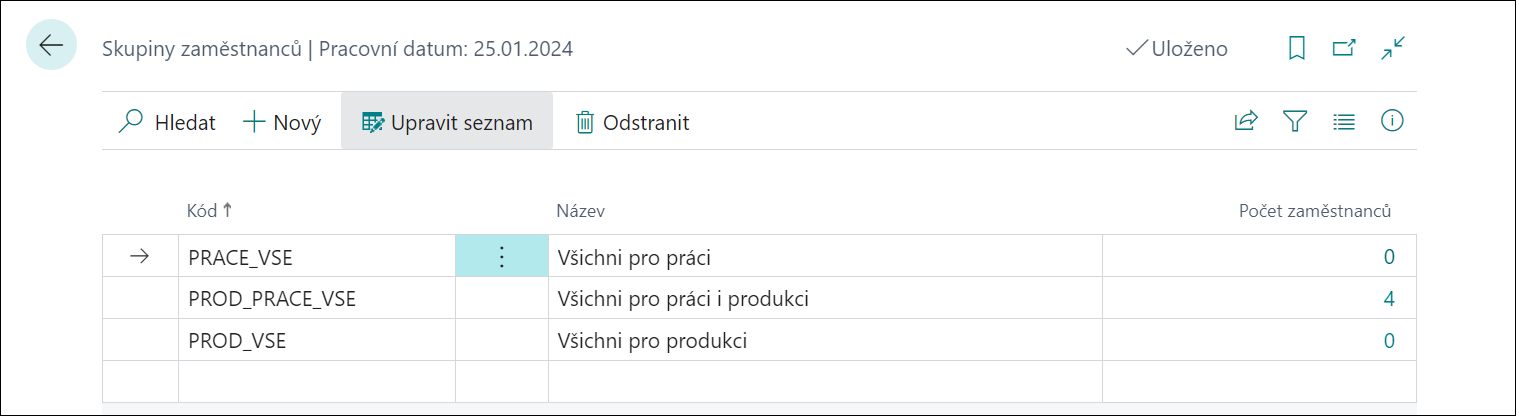The height and width of the screenshot is (416, 1516).
Task: Open the filter pane funnel icon
Action: point(1295,122)
